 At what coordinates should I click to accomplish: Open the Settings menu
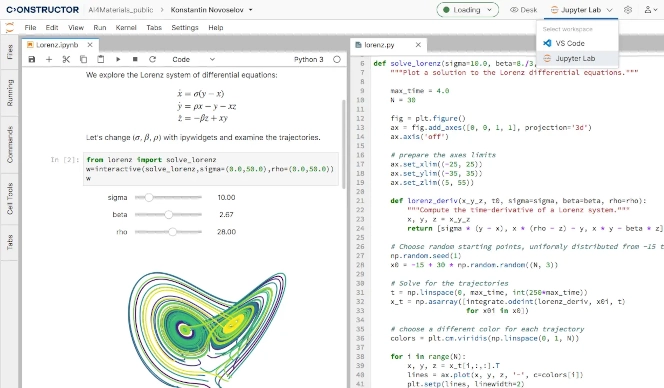[185, 28]
